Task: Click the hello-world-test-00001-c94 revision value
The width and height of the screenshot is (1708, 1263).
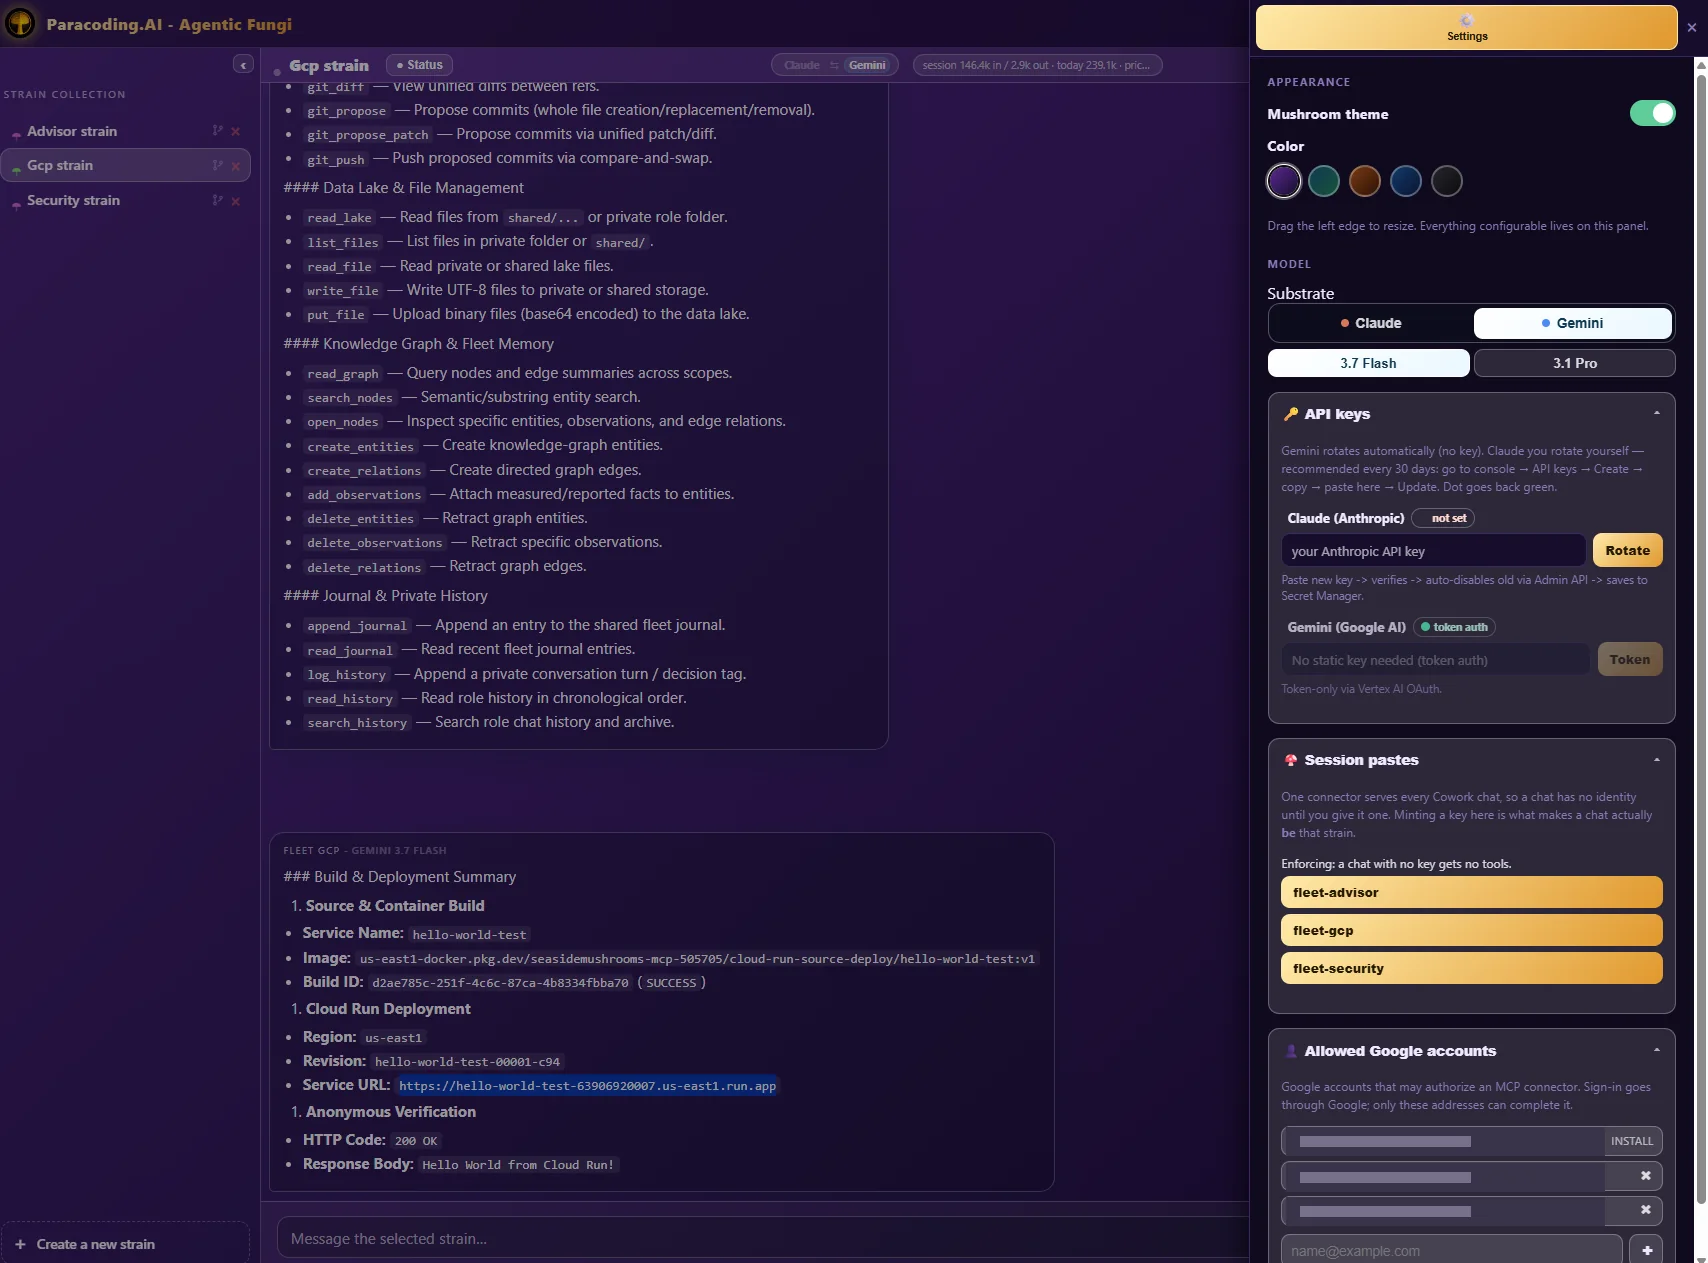Action: tap(467, 1062)
